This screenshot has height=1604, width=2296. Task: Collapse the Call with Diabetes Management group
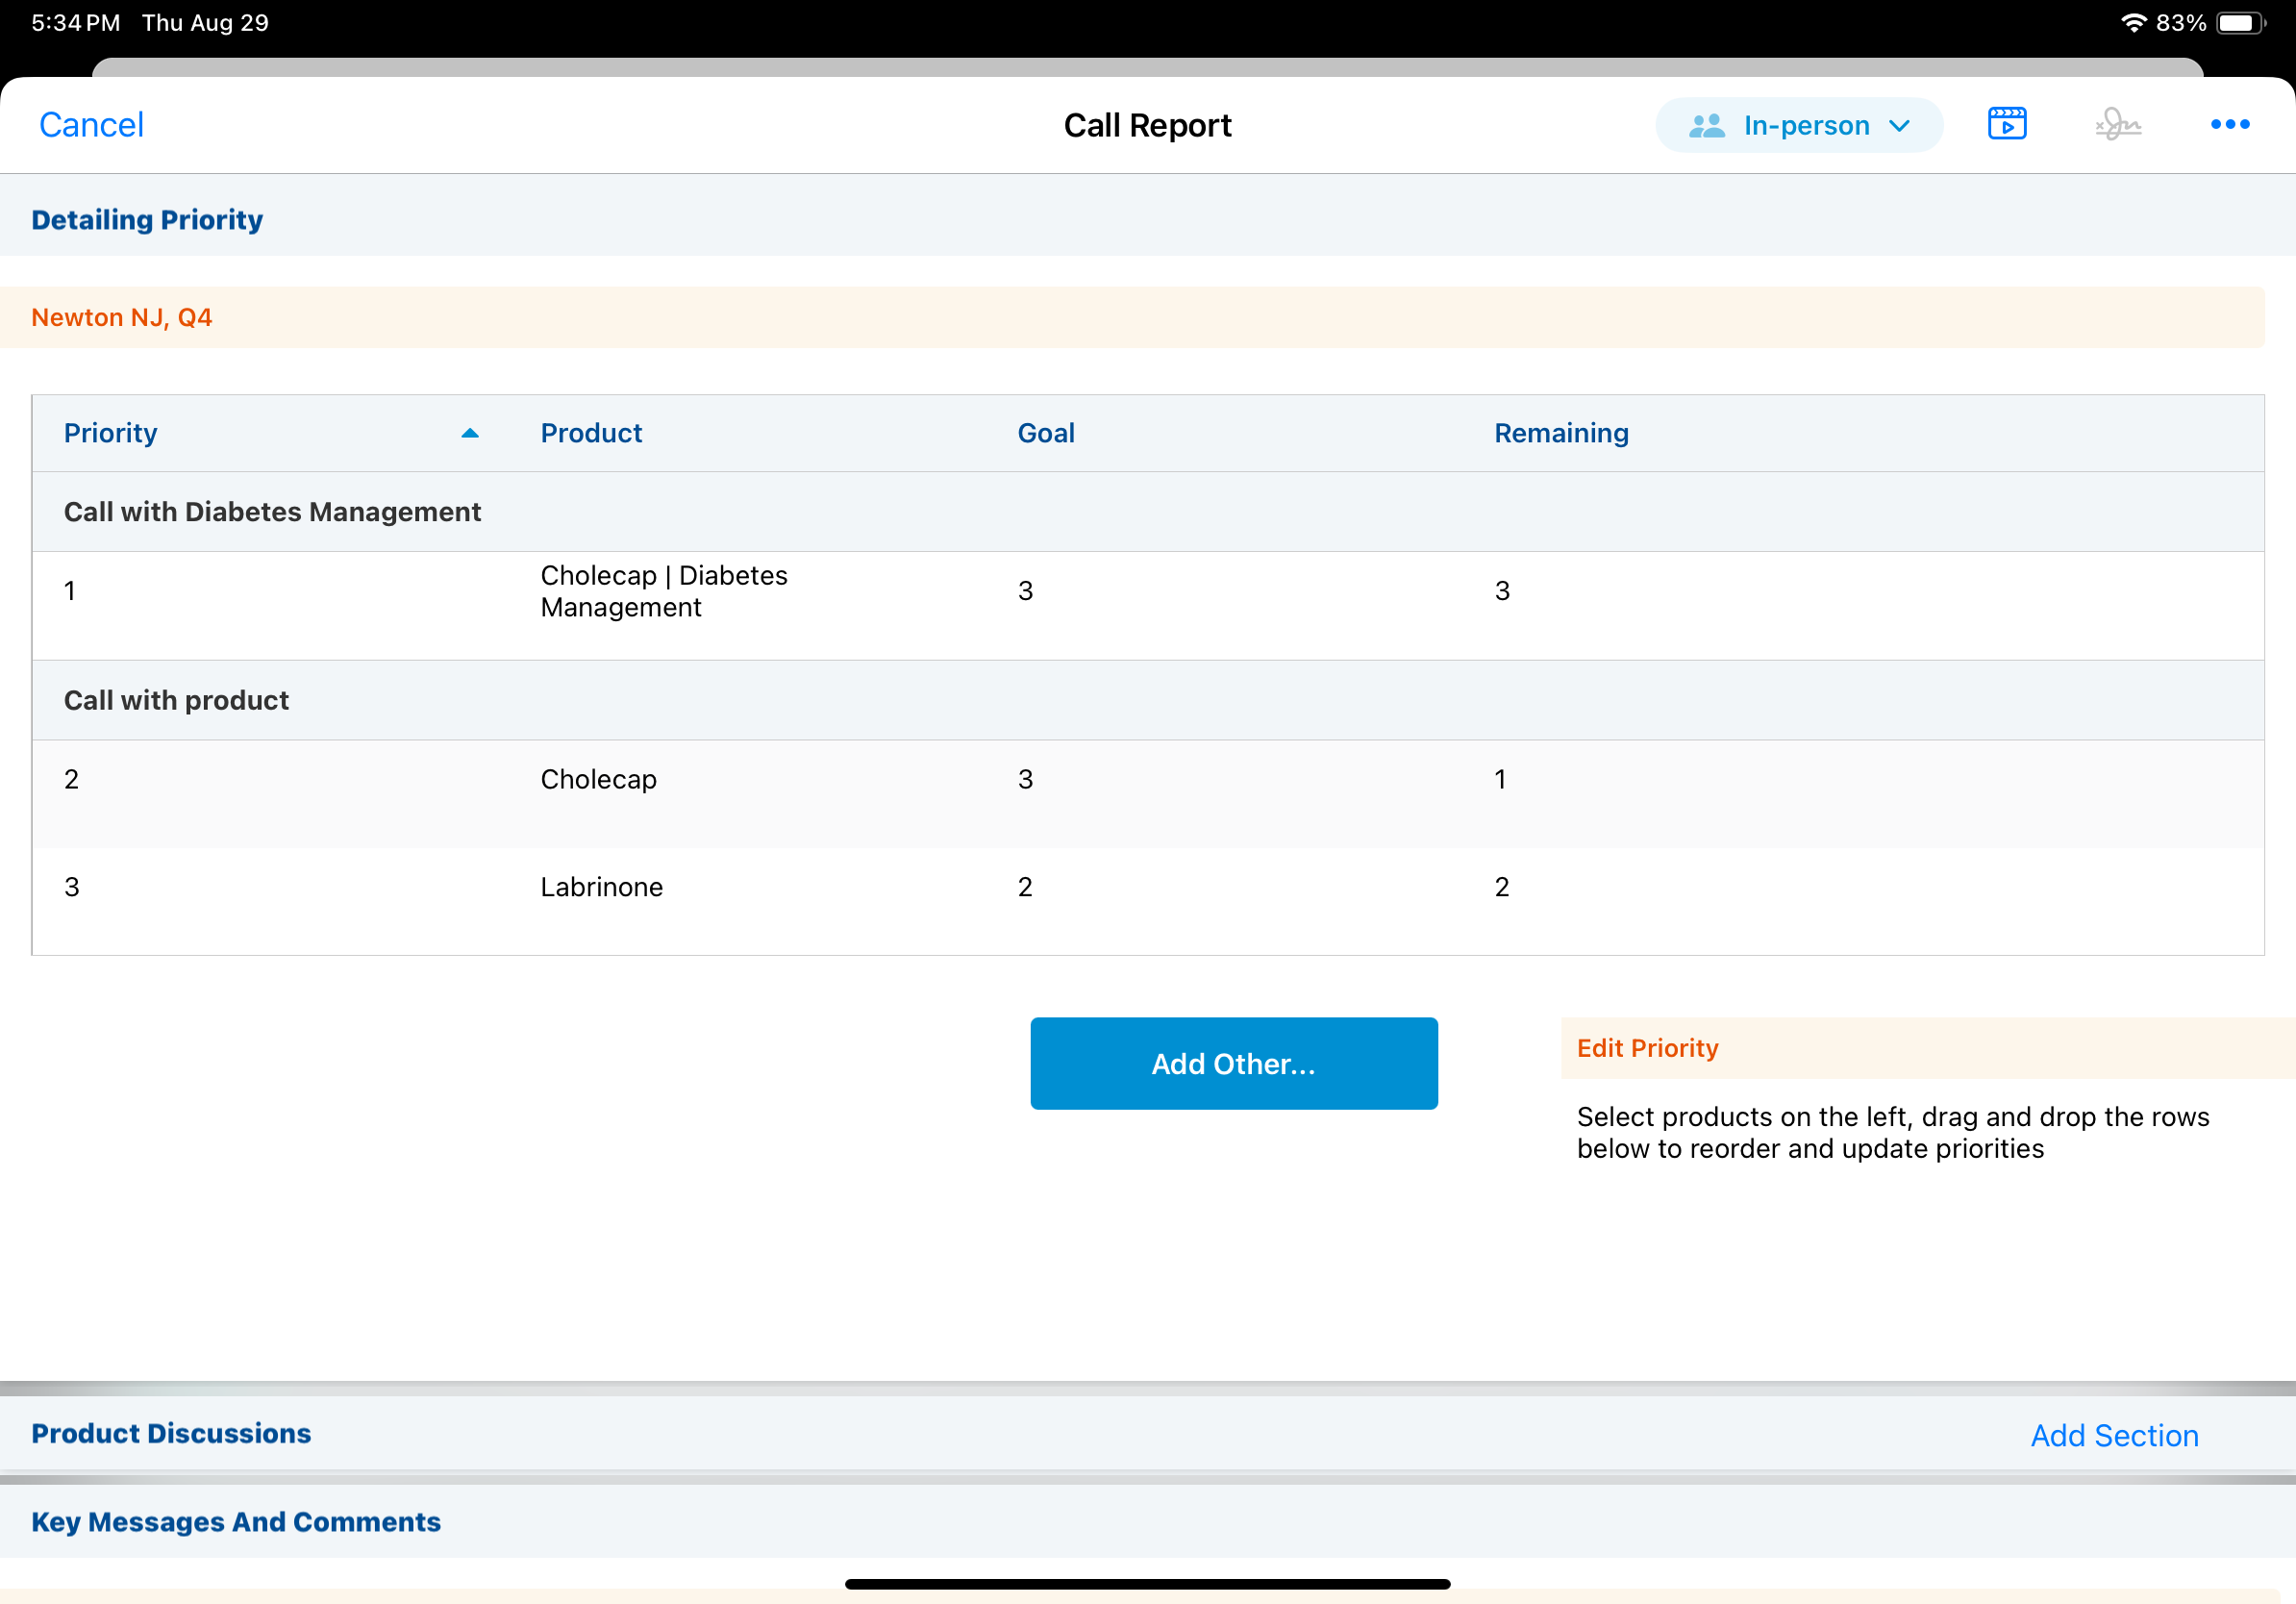[272, 511]
